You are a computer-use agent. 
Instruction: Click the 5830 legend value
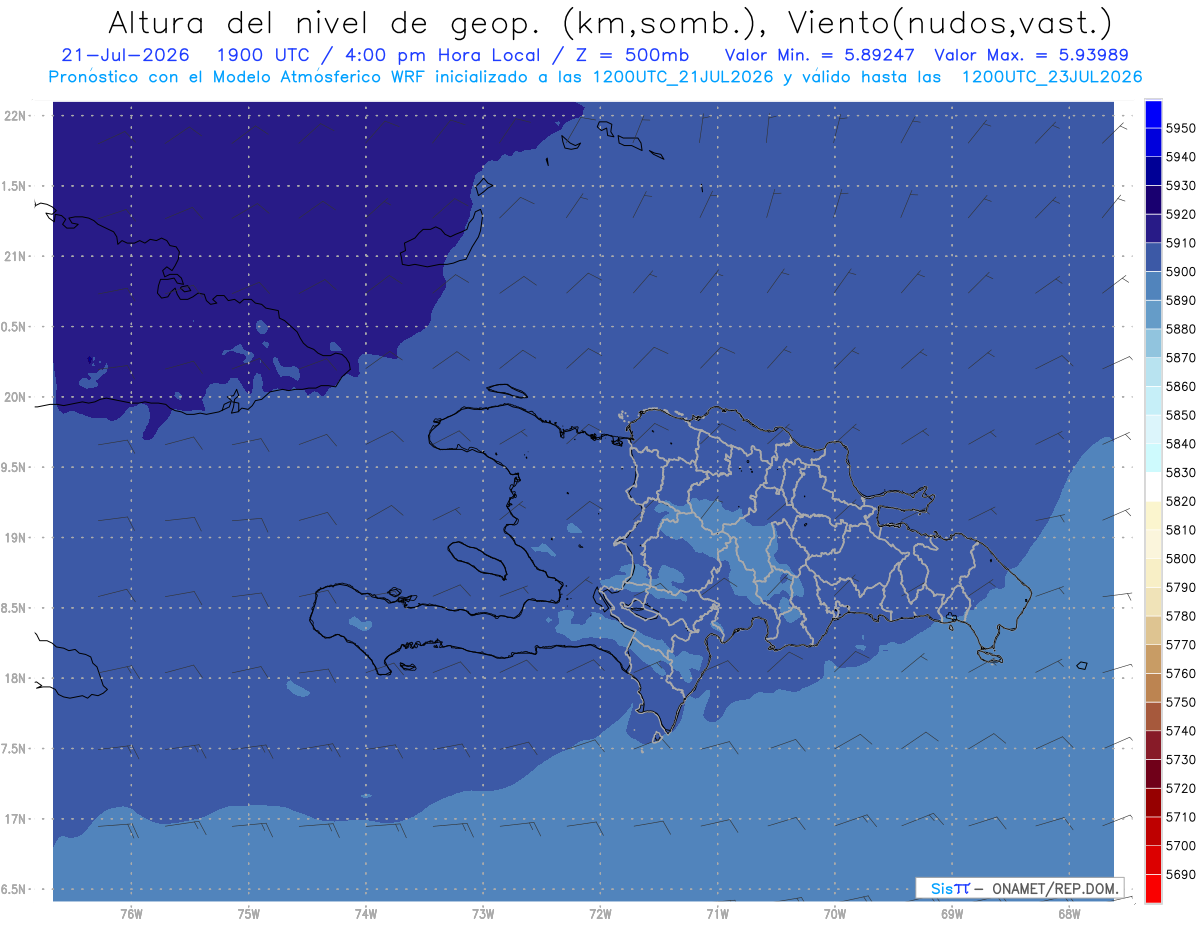click(x=1181, y=472)
